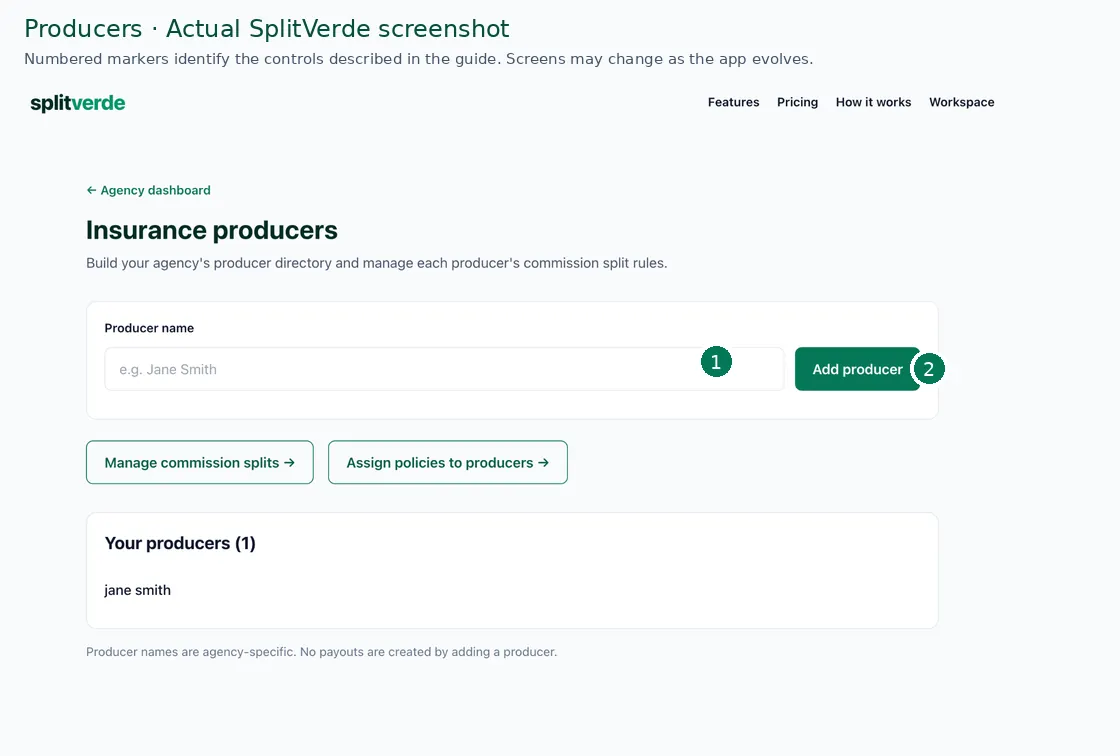Click the splitverde logo

[x=78, y=103]
